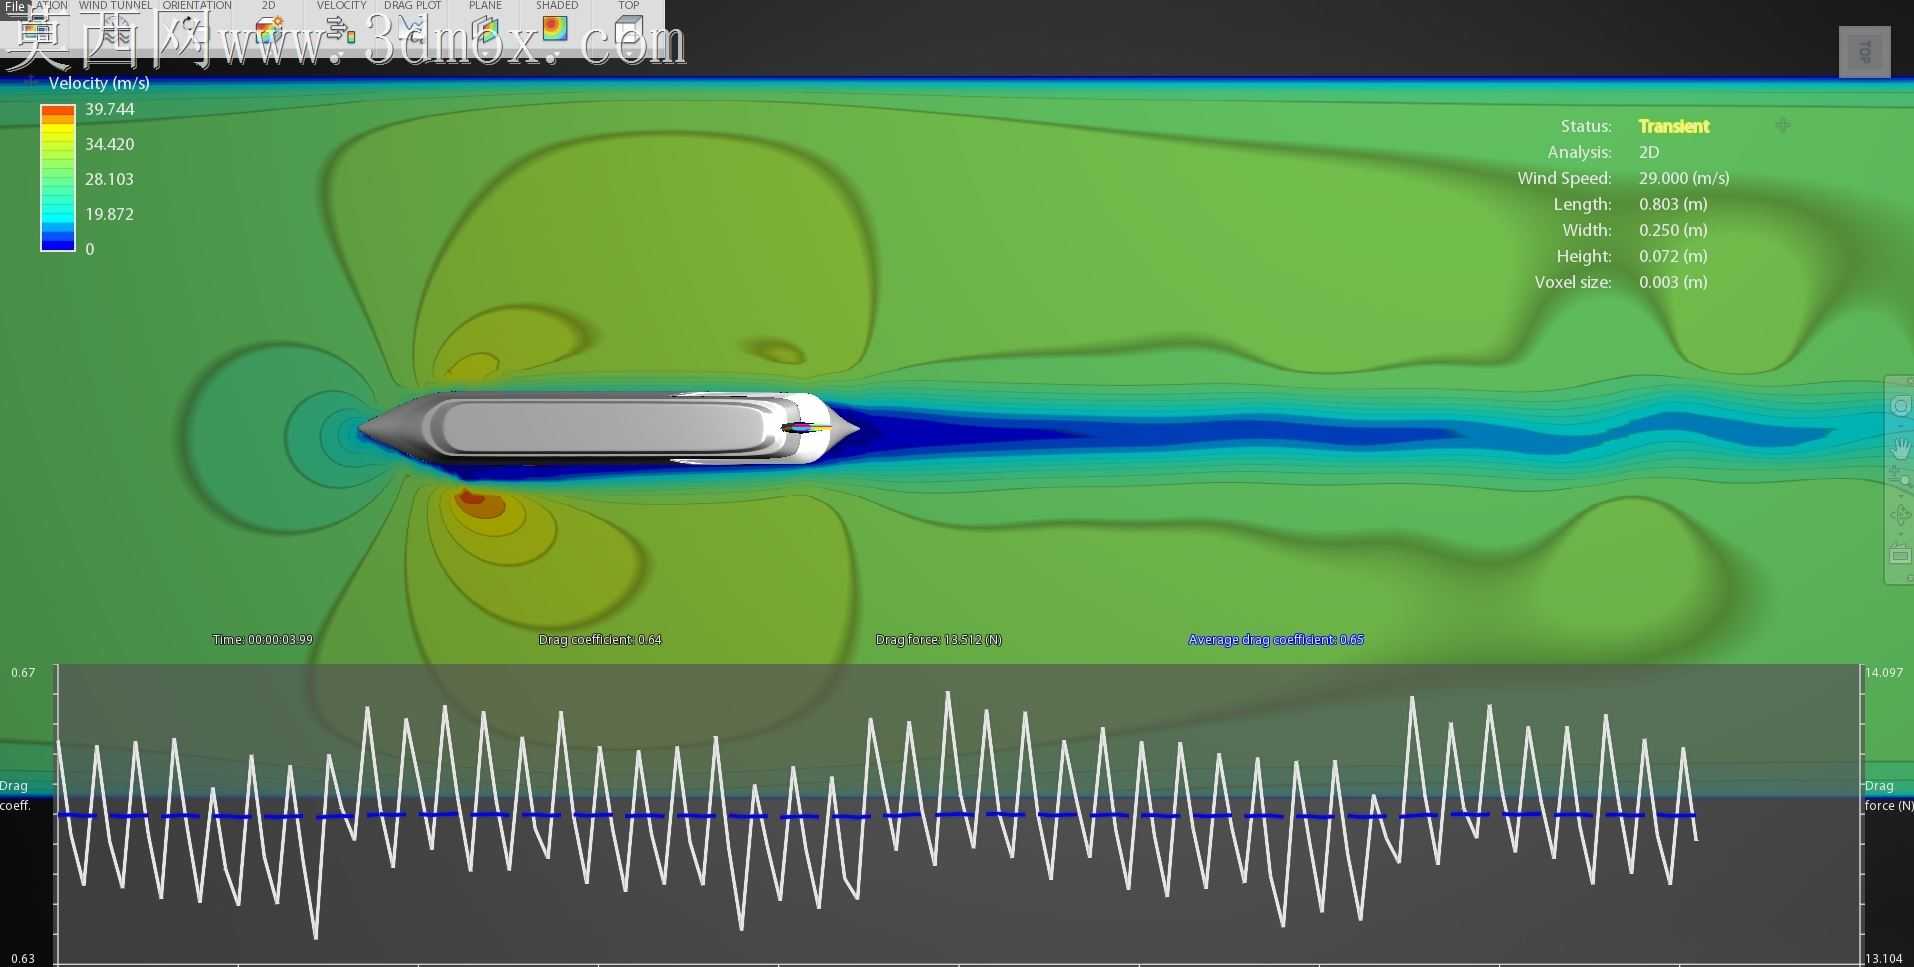The height and width of the screenshot is (967, 1914).
Task: Move the status panel with its cross handle
Action: [x=1782, y=125]
